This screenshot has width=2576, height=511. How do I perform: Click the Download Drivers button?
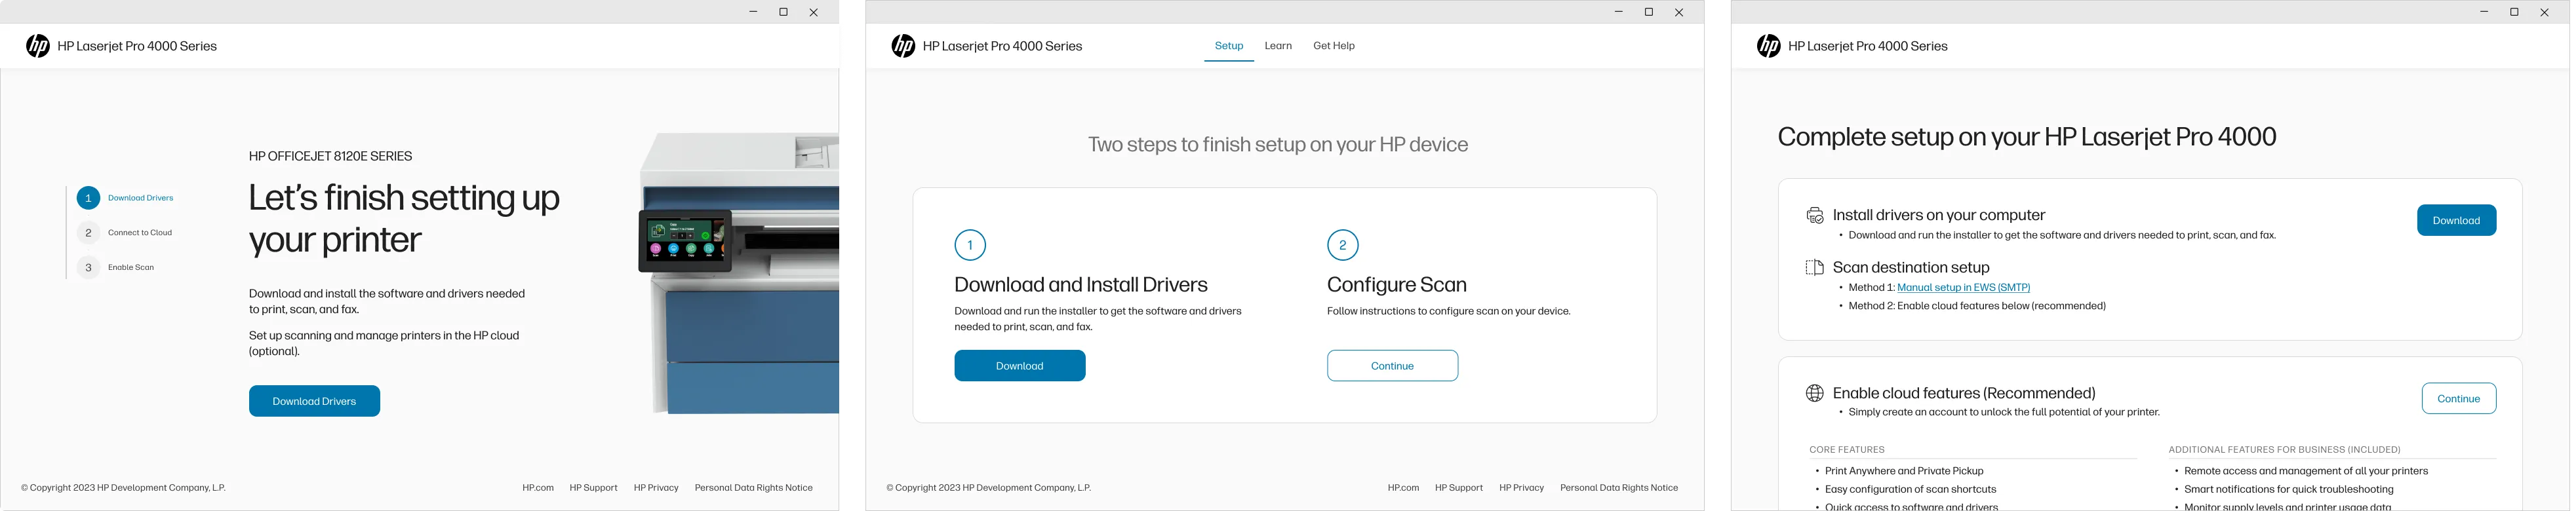pyautogui.click(x=314, y=401)
